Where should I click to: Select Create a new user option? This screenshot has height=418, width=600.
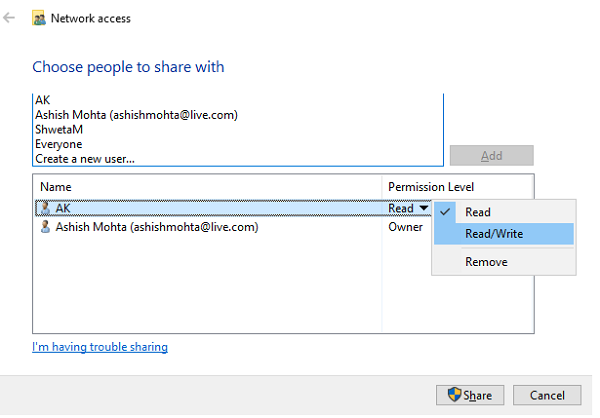(84, 158)
